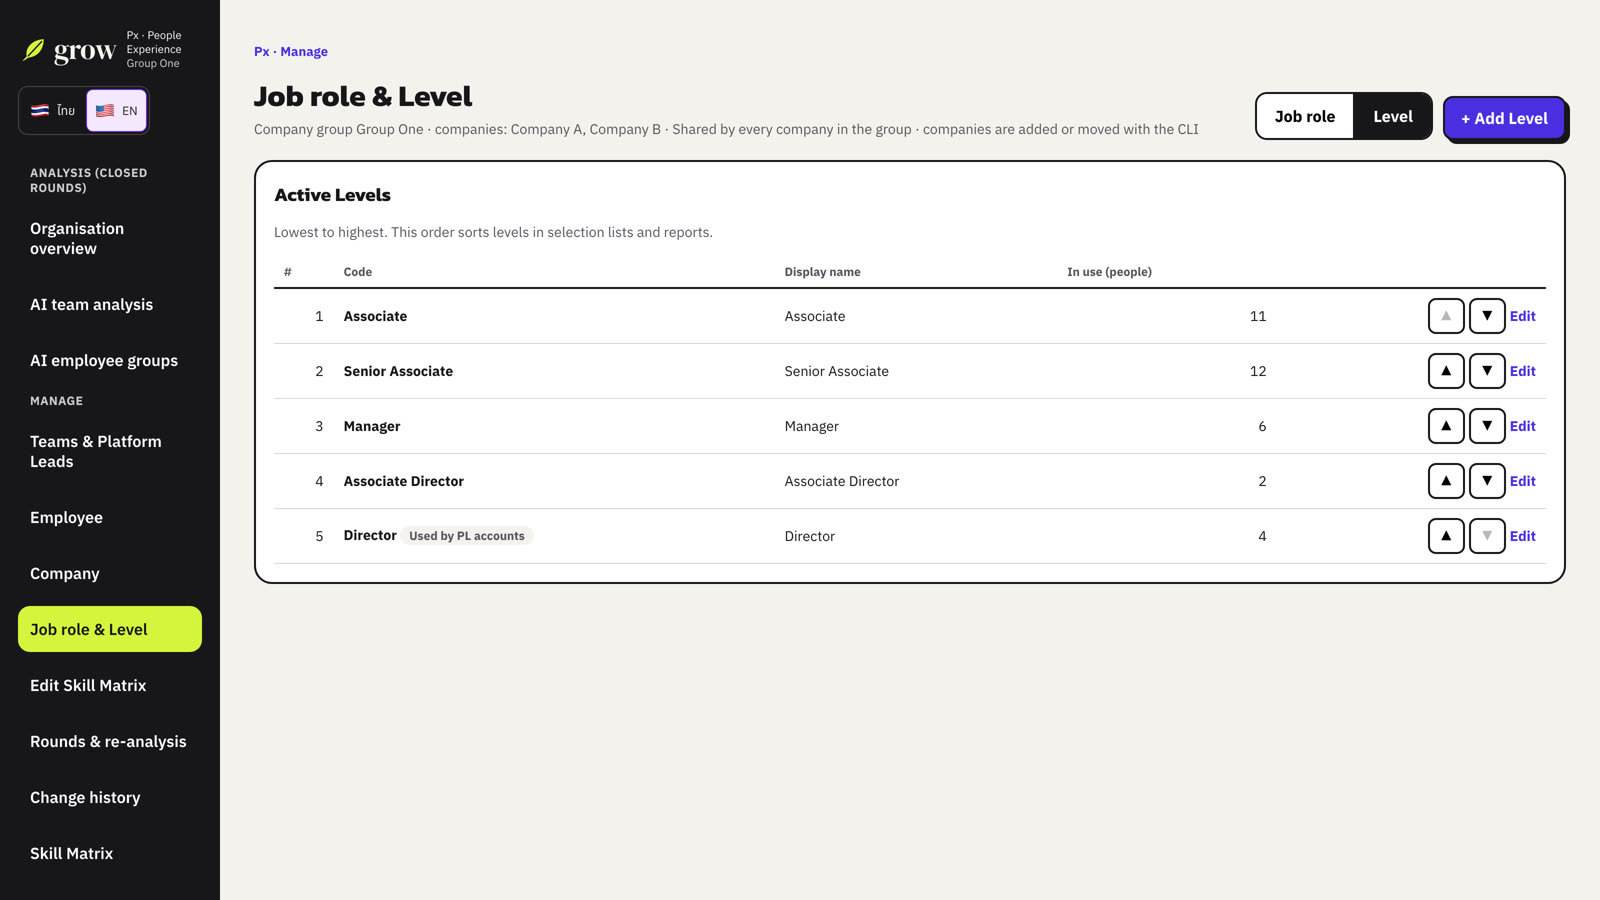The width and height of the screenshot is (1600, 900).
Task: Move Manager level down
Action: pos(1487,426)
